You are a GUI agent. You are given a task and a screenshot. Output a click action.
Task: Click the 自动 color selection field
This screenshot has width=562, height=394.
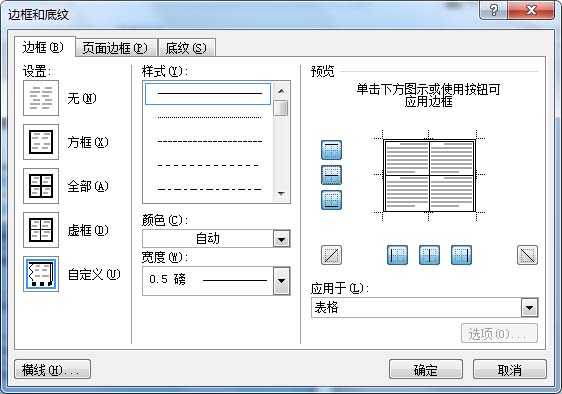pos(208,239)
